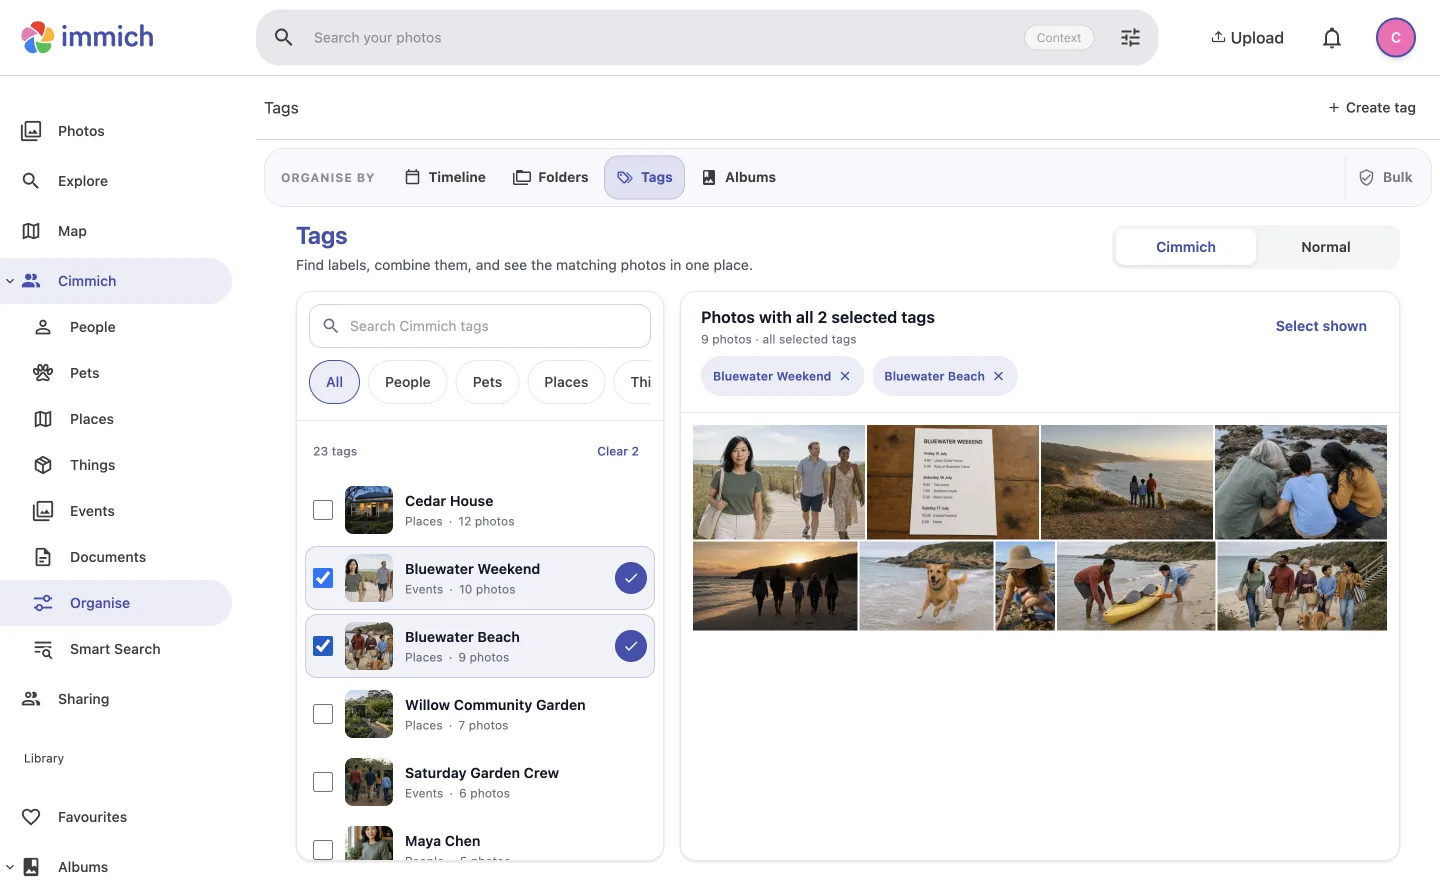Click the blue checkmark circle on Bluewater Weekend
This screenshot has height=893, width=1440.
pyautogui.click(x=631, y=578)
